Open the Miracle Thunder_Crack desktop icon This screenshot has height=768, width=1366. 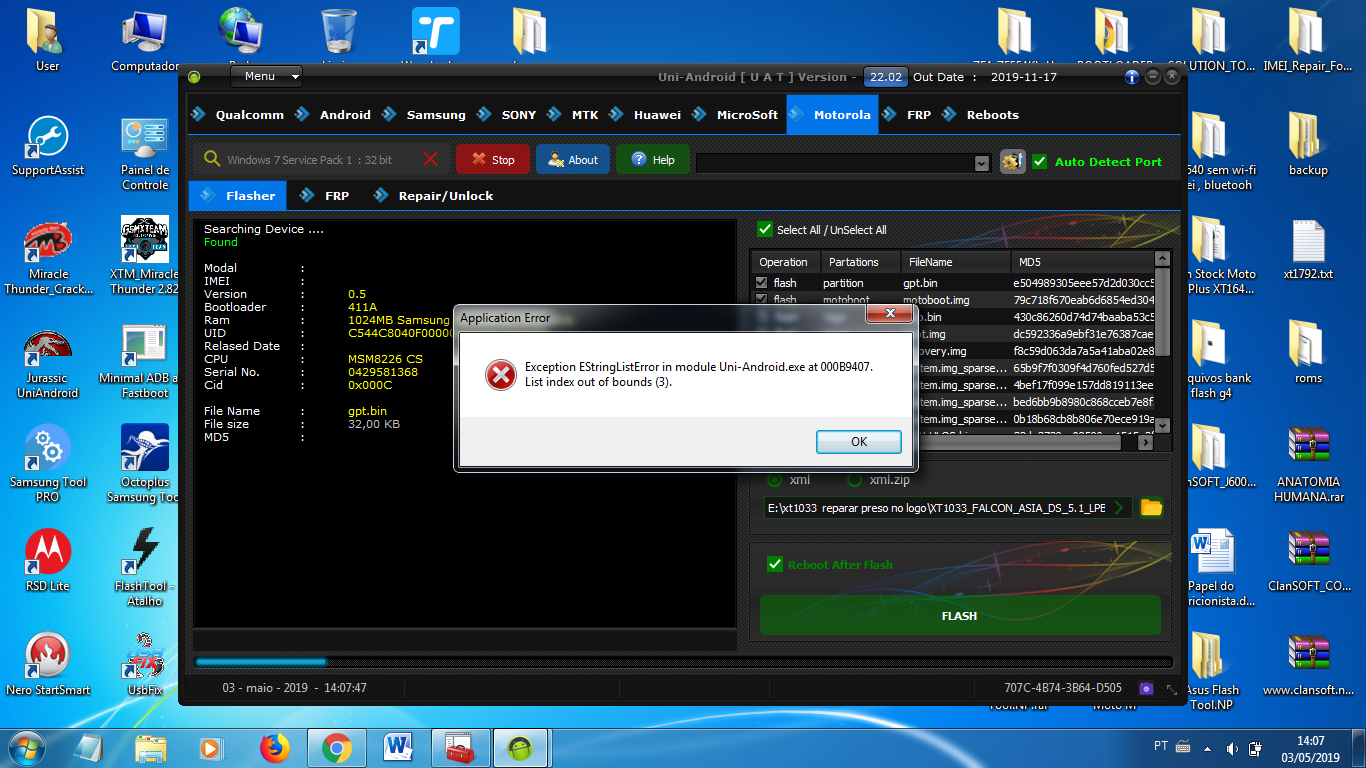(x=48, y=256)
